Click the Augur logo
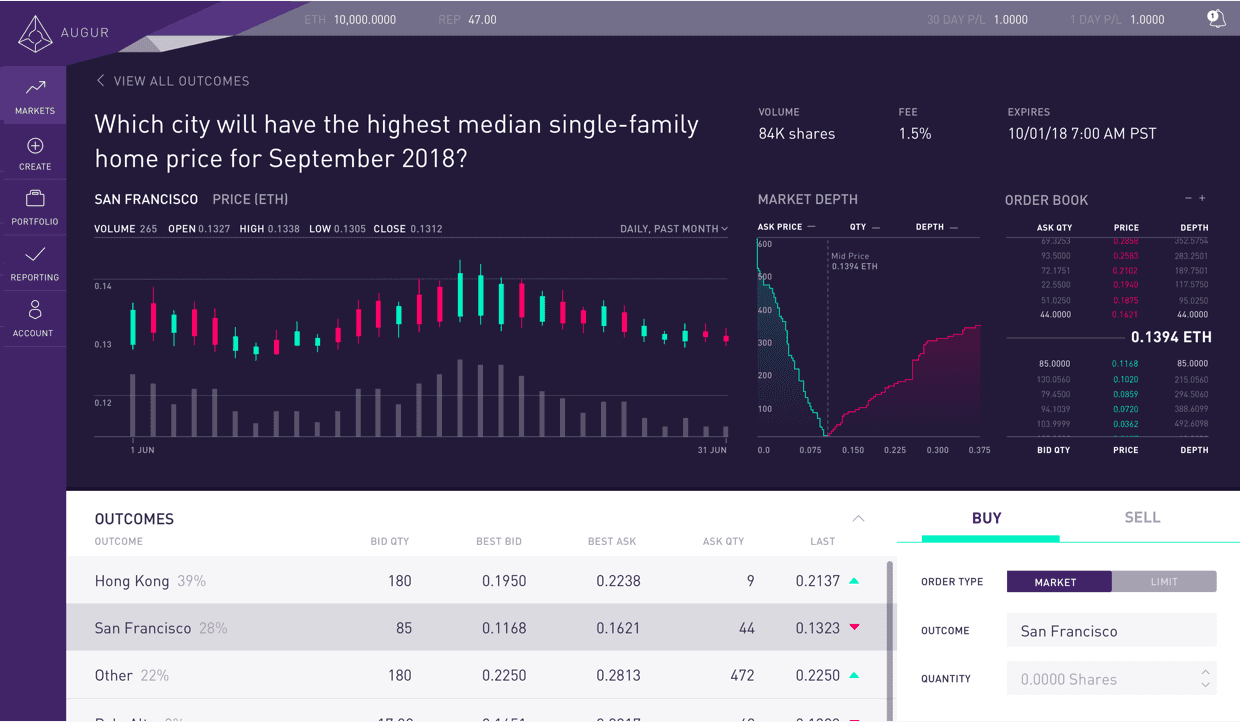1240x722 pixels. [36, 33]
